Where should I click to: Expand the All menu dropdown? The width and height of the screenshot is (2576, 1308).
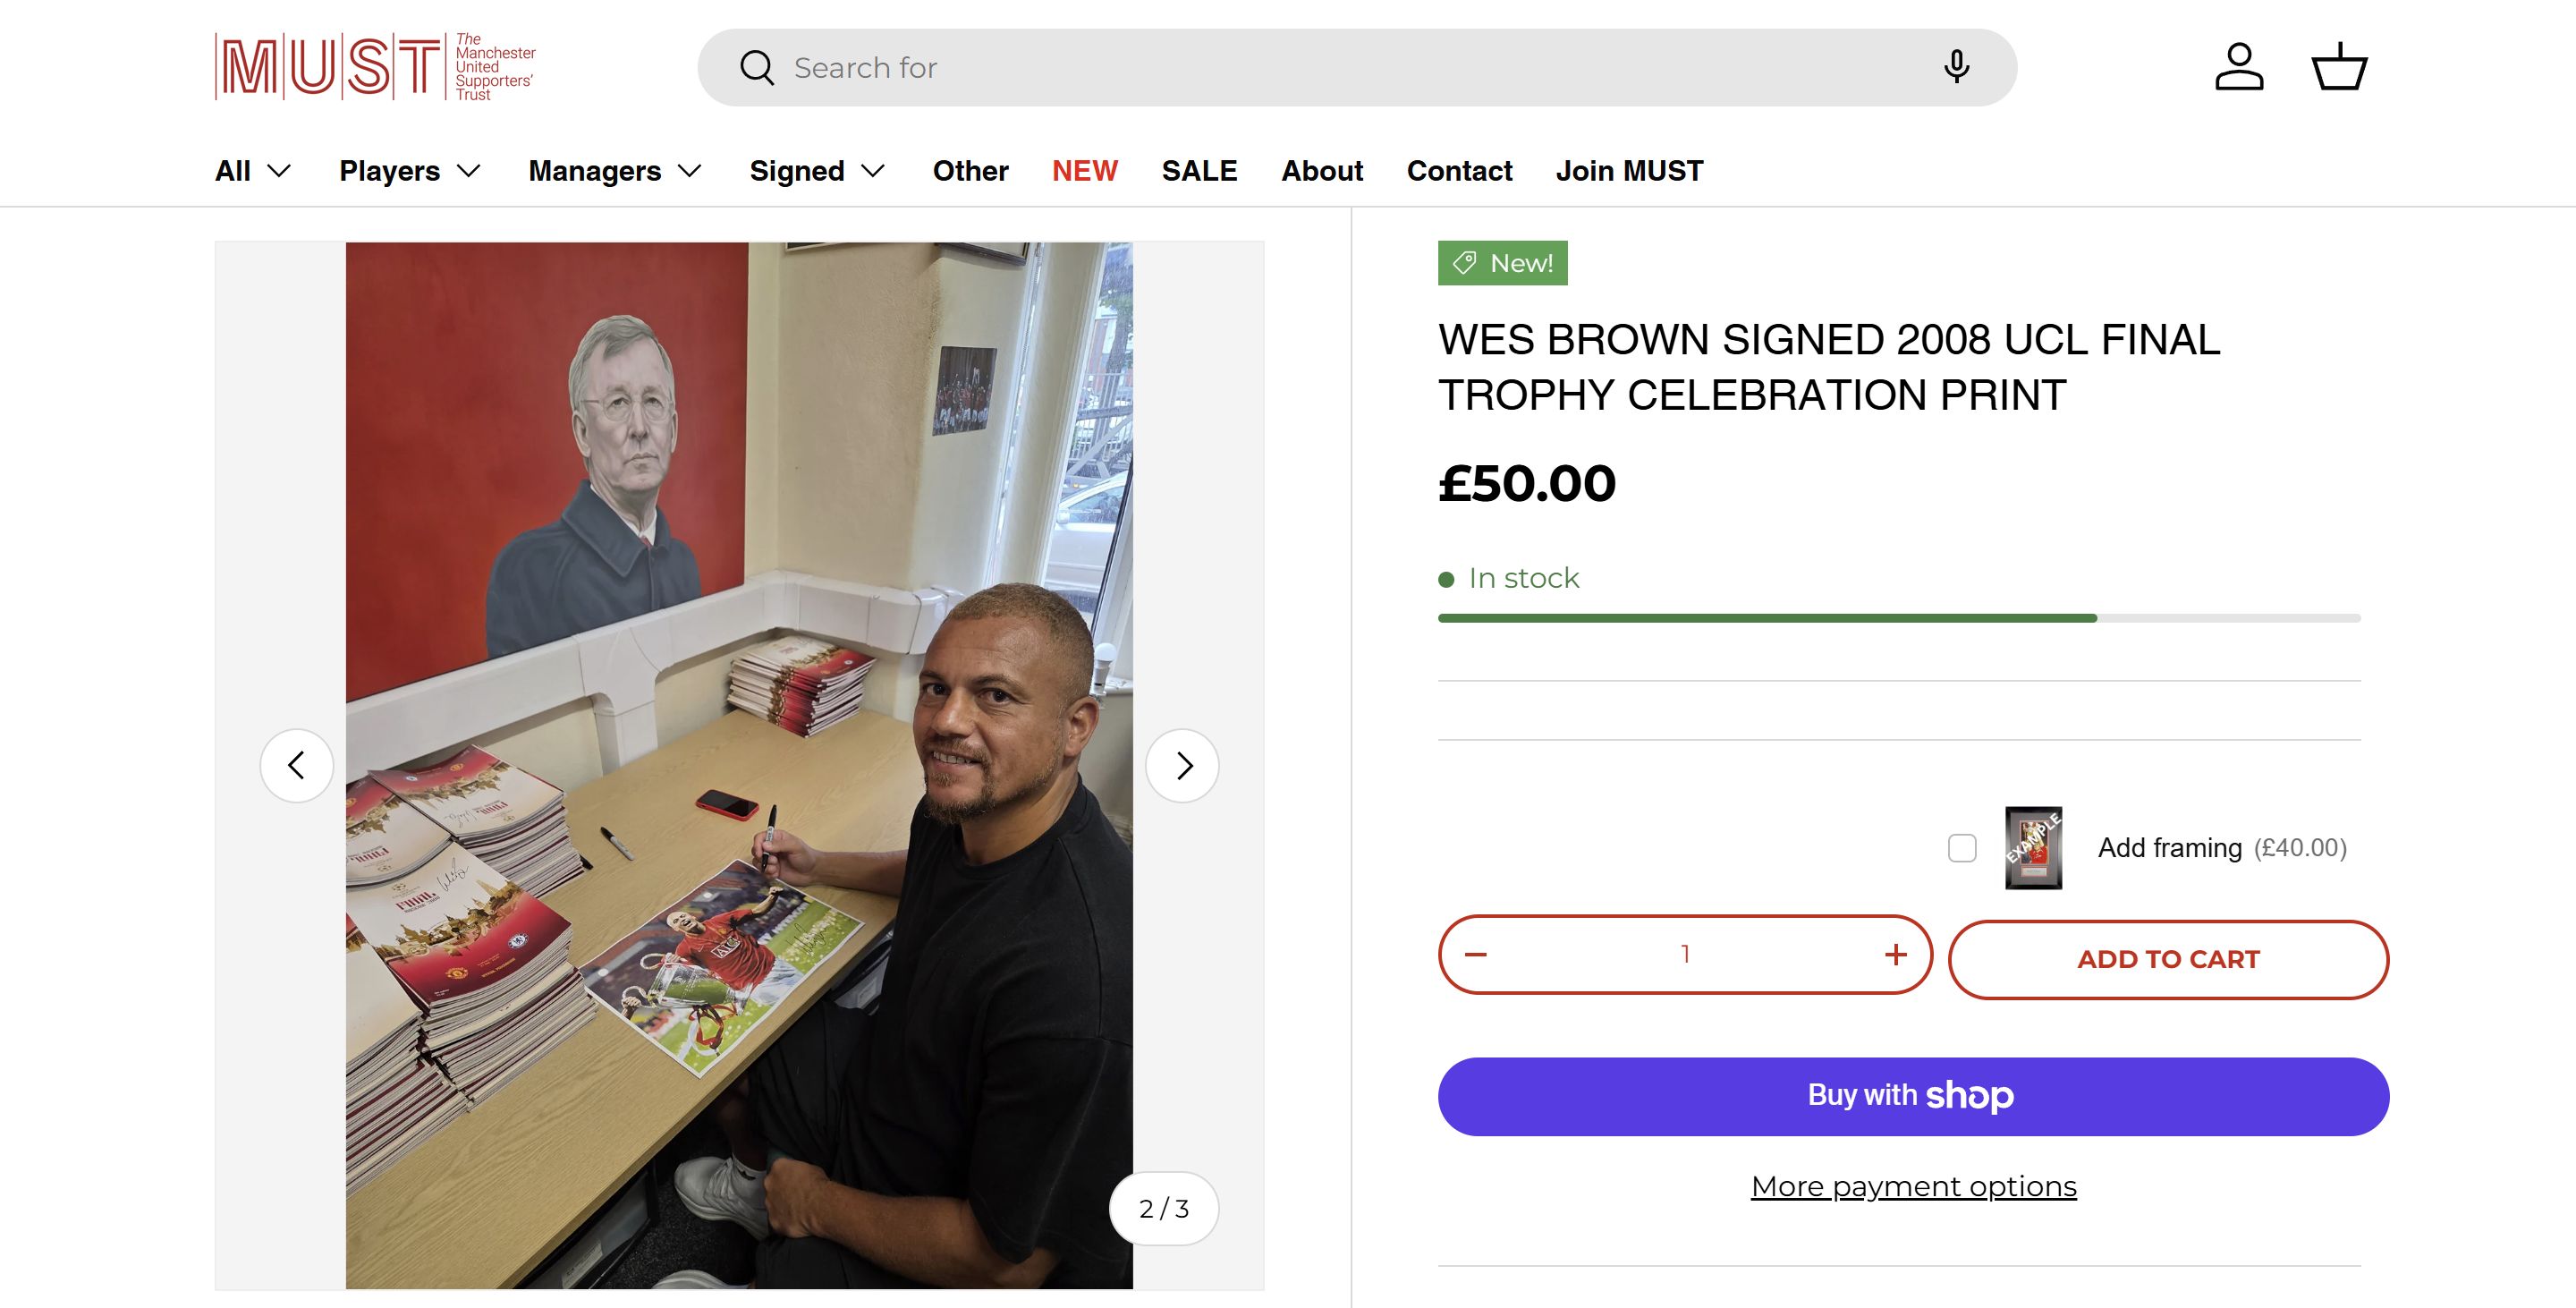[253, 171]
